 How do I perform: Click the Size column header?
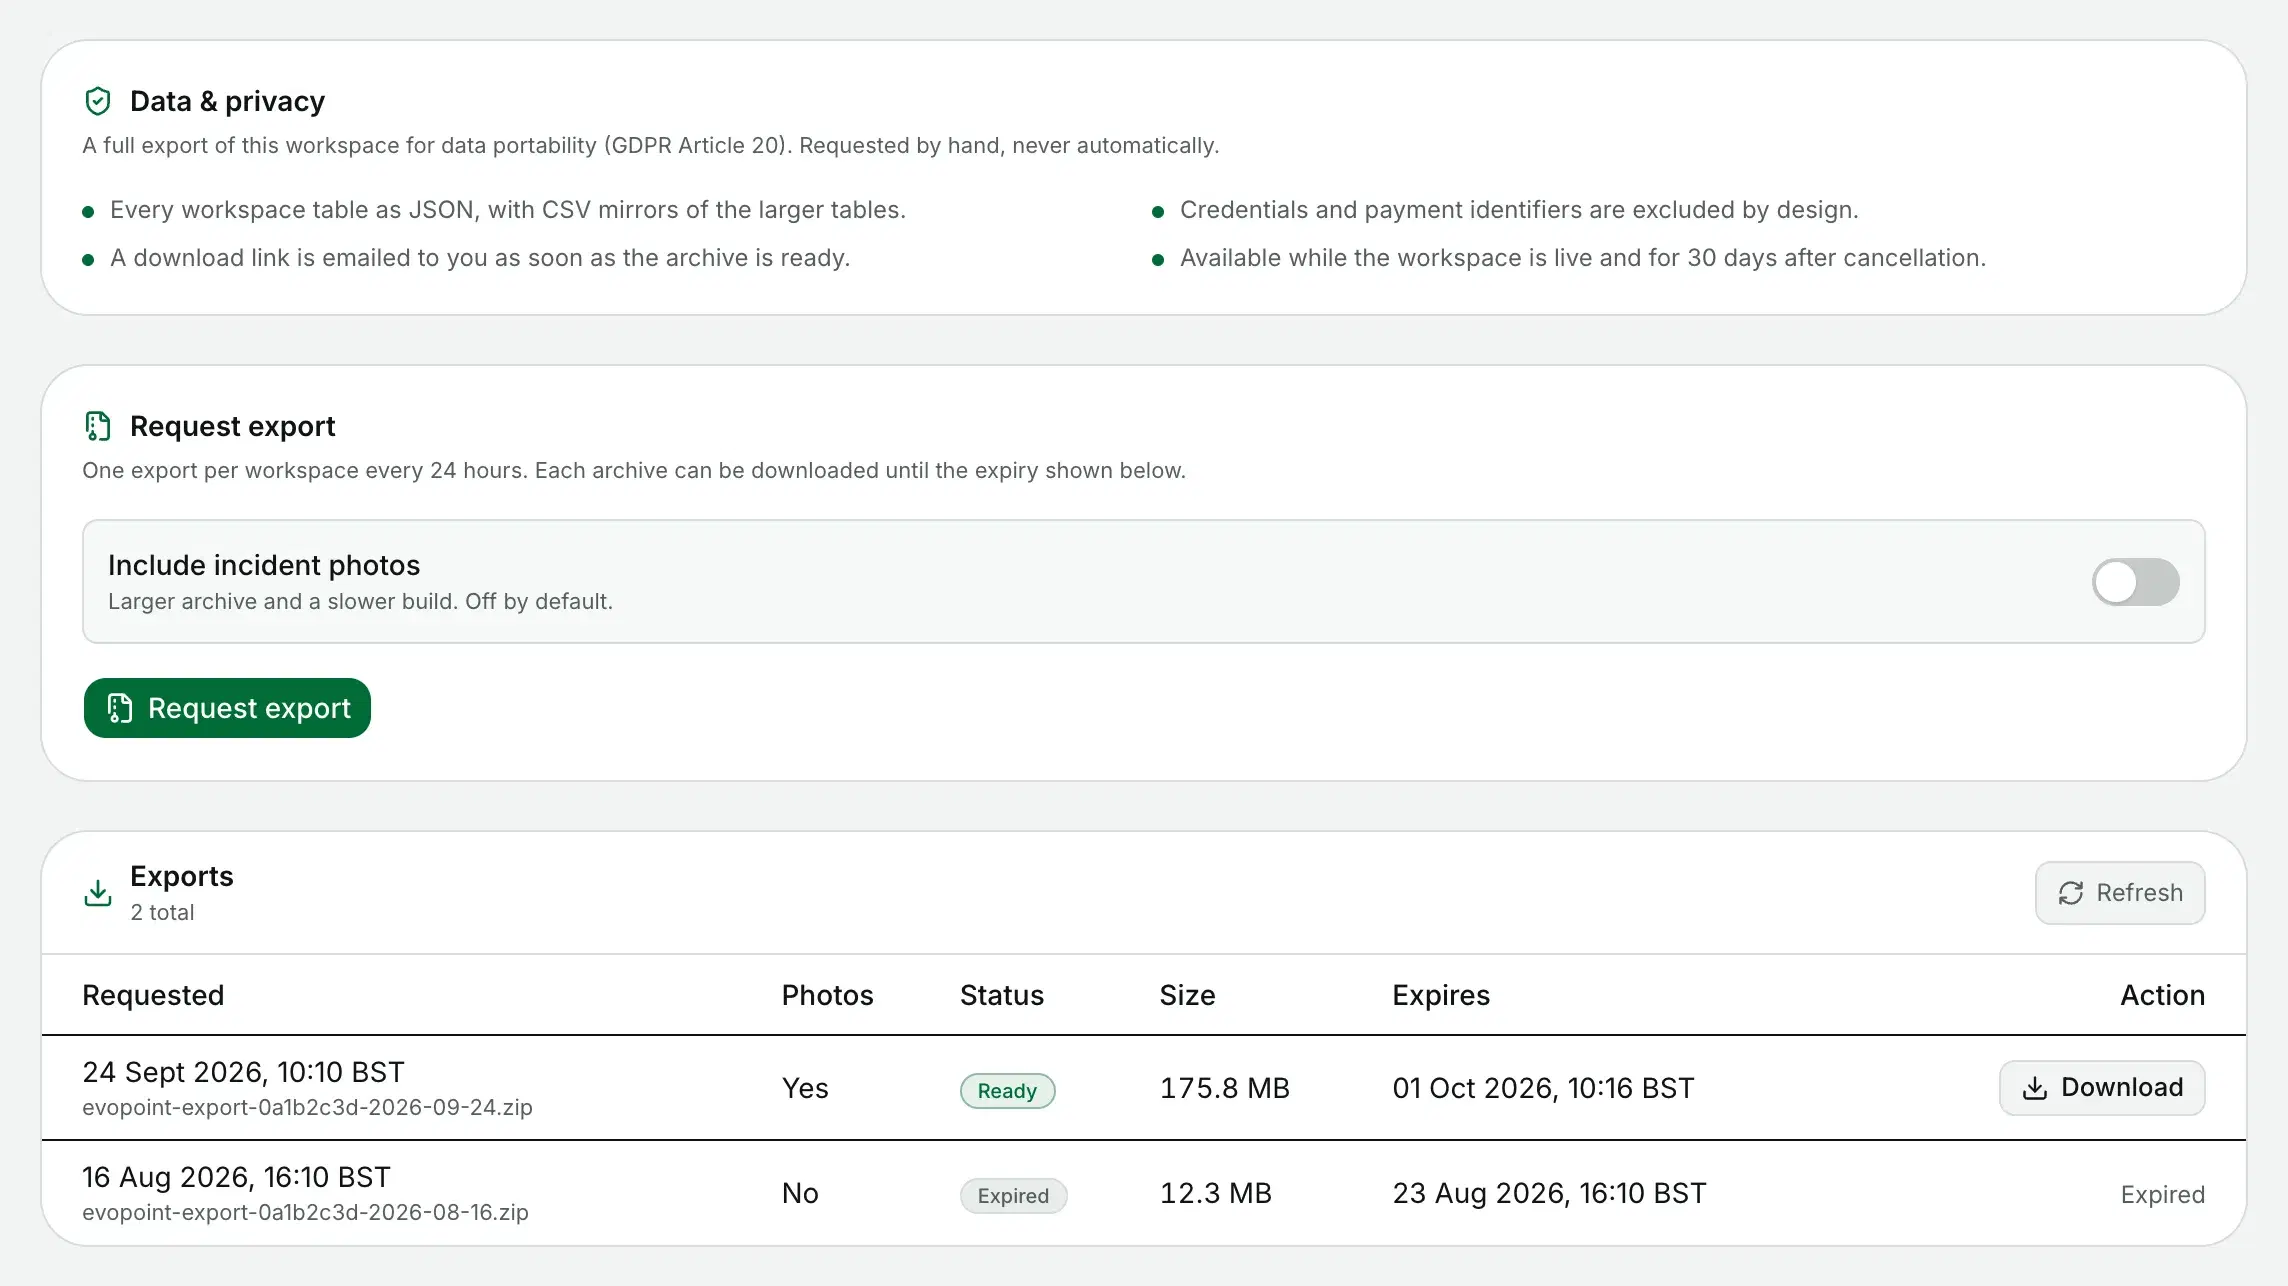1187,995
